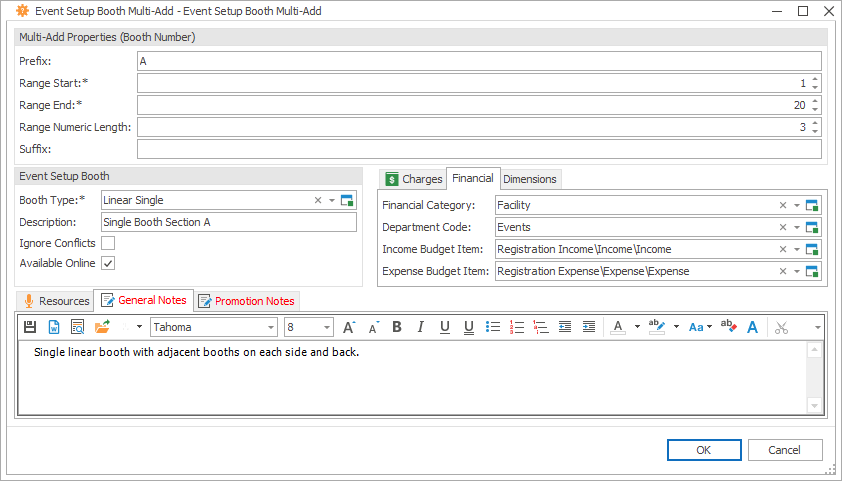The width and height of the screenshot is (842, 481).
Task: Click into the empty Suffix field
Action: [479, 149]
